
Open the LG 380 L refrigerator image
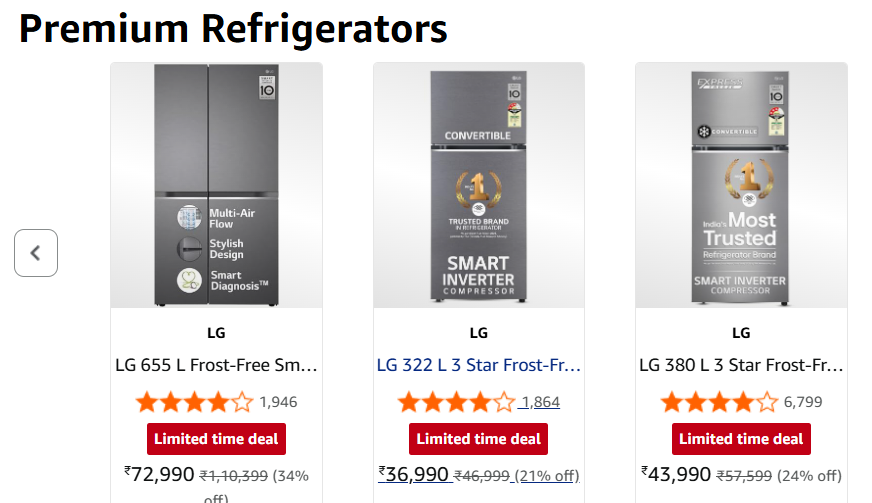click(x=741, y=185)
